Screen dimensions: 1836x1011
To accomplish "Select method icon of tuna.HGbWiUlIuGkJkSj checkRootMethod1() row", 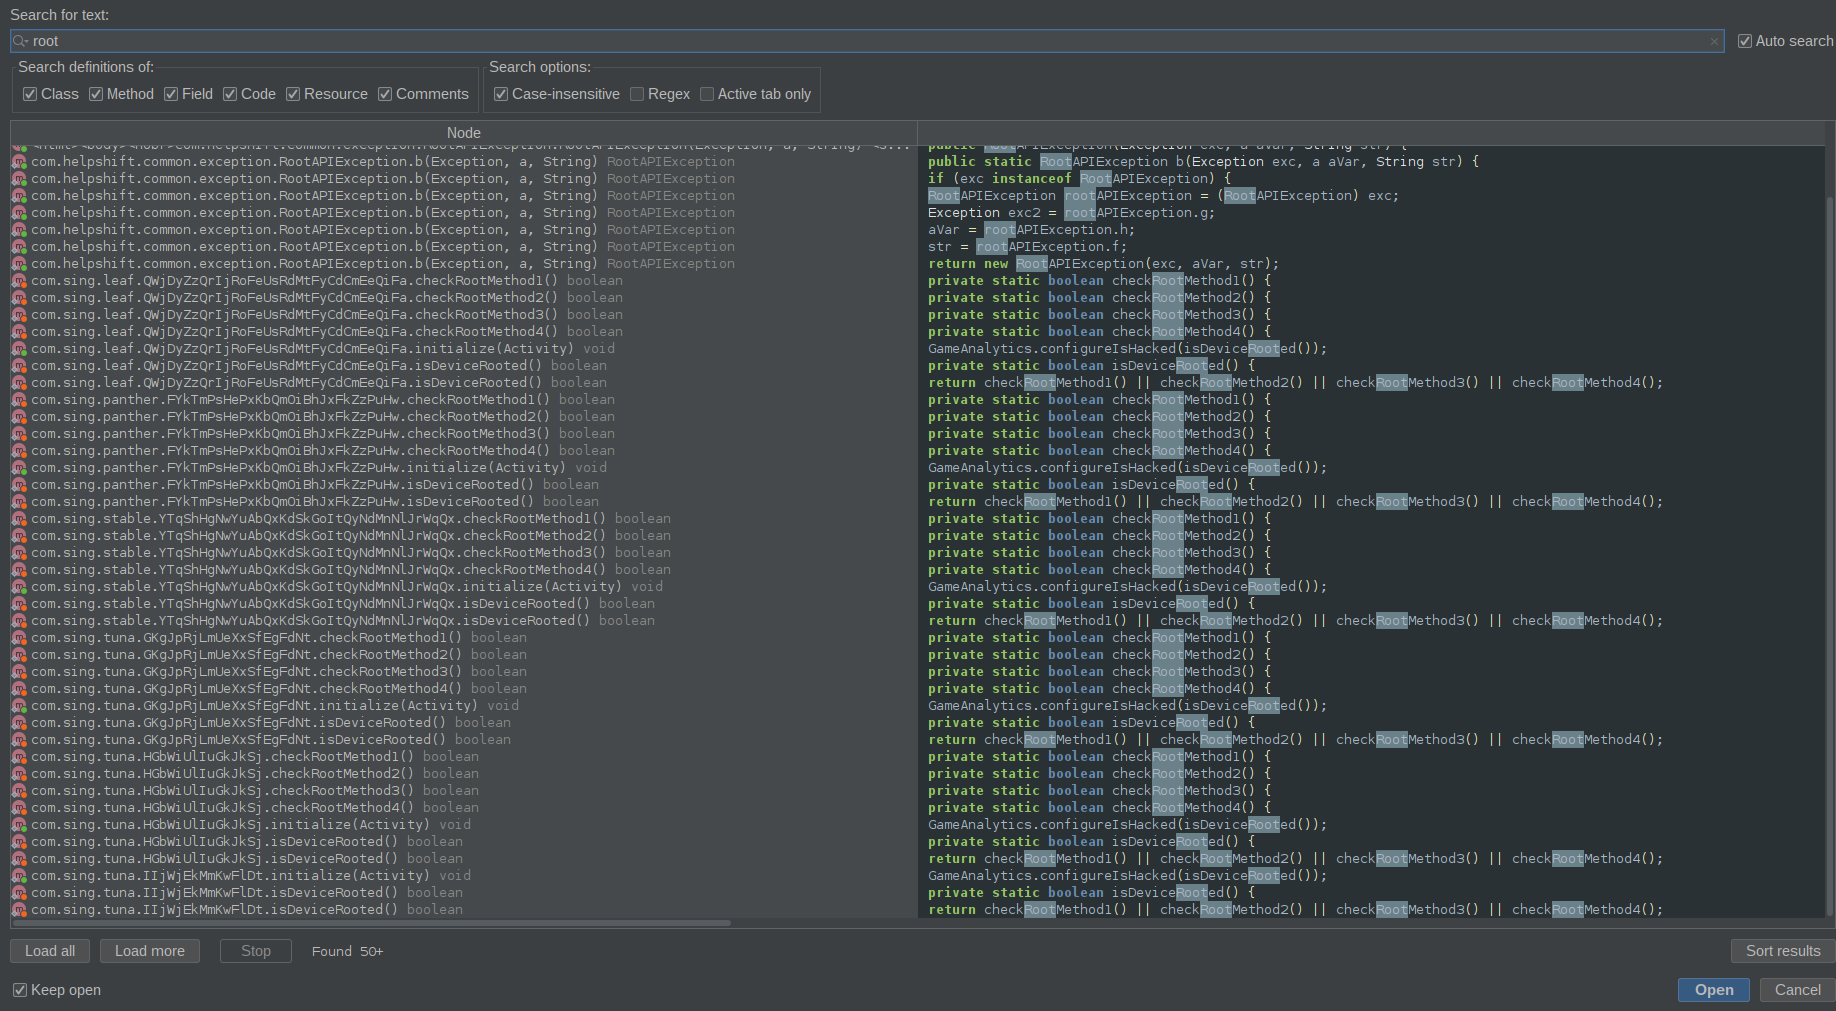I will pos(19,757).
